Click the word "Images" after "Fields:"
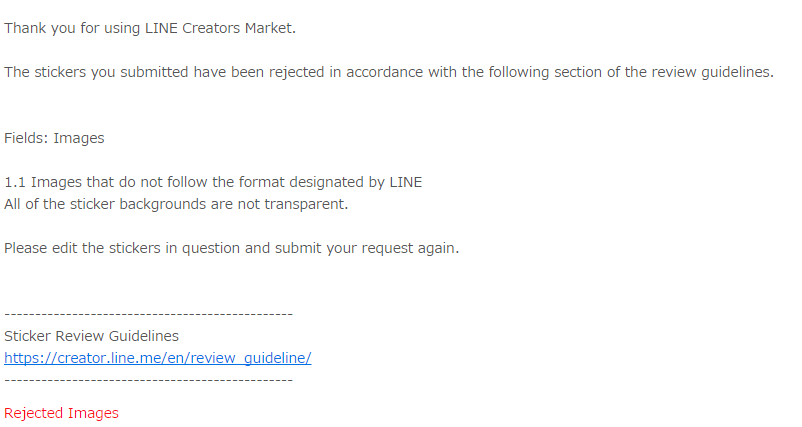Viewport: 802px width, 427px height. tap(79, 138)
